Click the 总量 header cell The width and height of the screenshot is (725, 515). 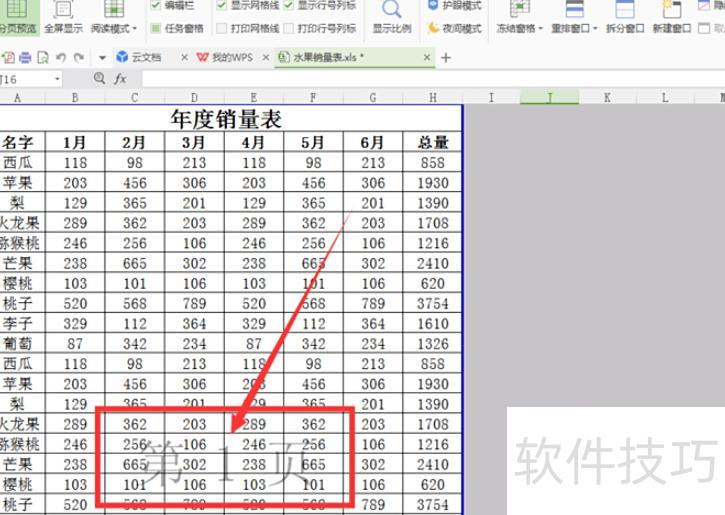click(x=433, y=142)
